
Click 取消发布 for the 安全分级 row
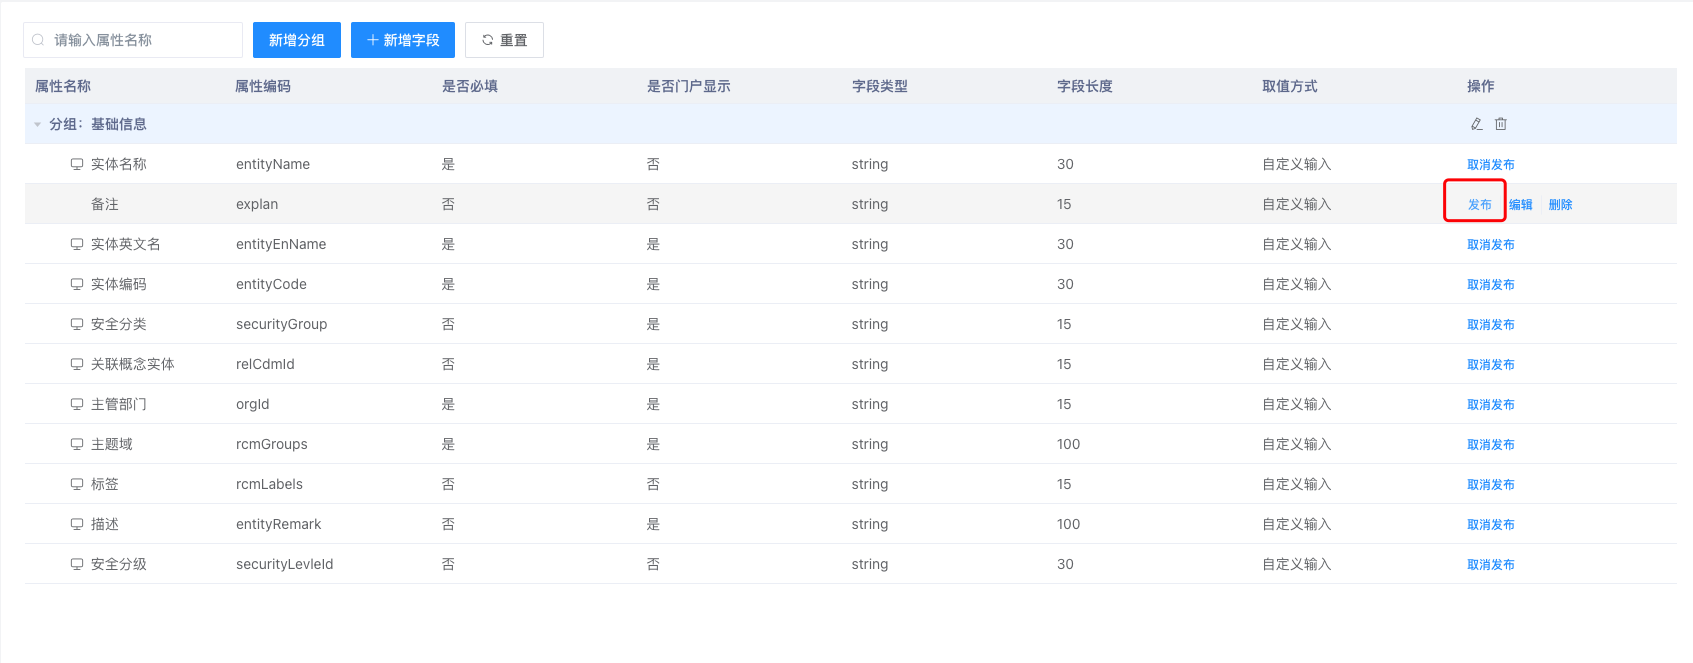1490,564
